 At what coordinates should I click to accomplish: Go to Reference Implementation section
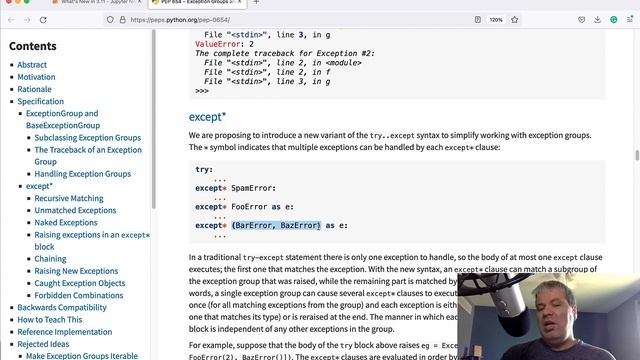(x=64, y=332)
